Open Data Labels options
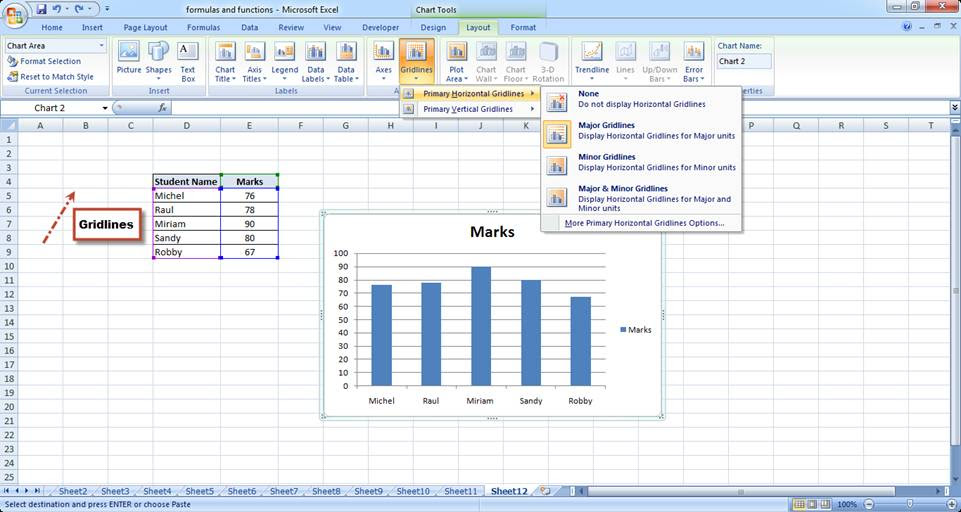This screenshot has width=961, height=512. [316, 61]
